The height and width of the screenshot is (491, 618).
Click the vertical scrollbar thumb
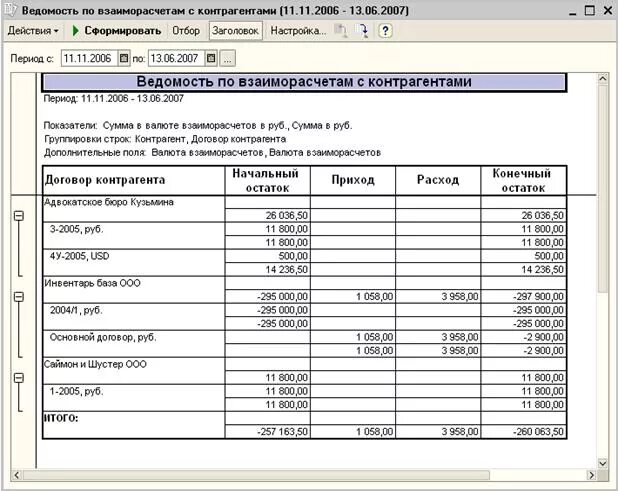pyautogui.click(x=603, y=189)
